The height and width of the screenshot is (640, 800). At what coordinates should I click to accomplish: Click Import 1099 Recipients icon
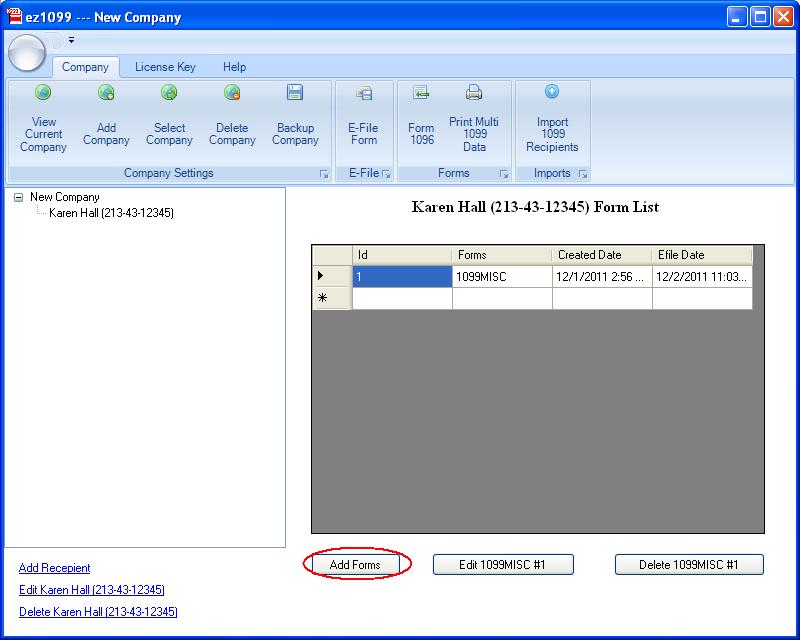552,92
